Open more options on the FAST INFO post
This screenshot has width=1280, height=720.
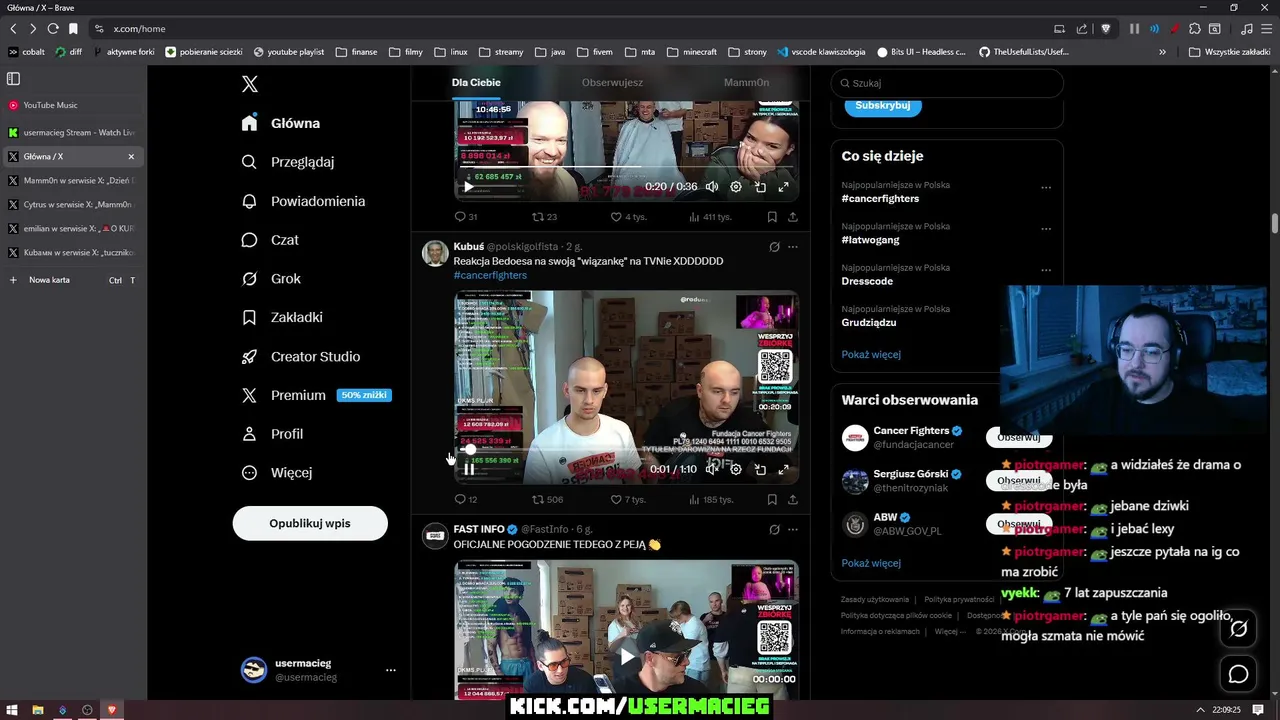point(793,530)
